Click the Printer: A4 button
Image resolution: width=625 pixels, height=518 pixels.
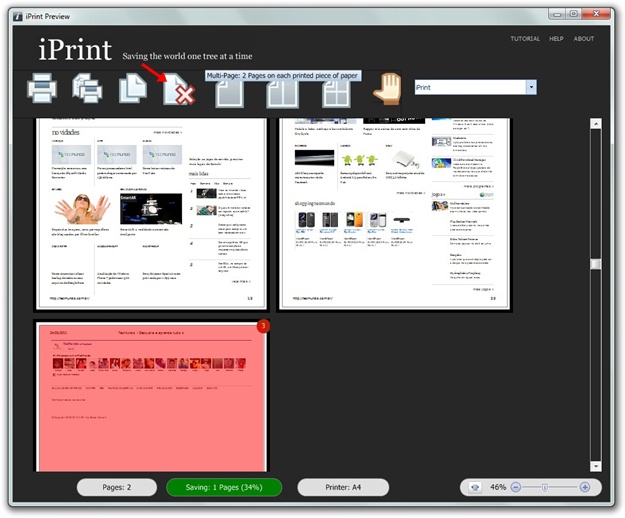343,487
